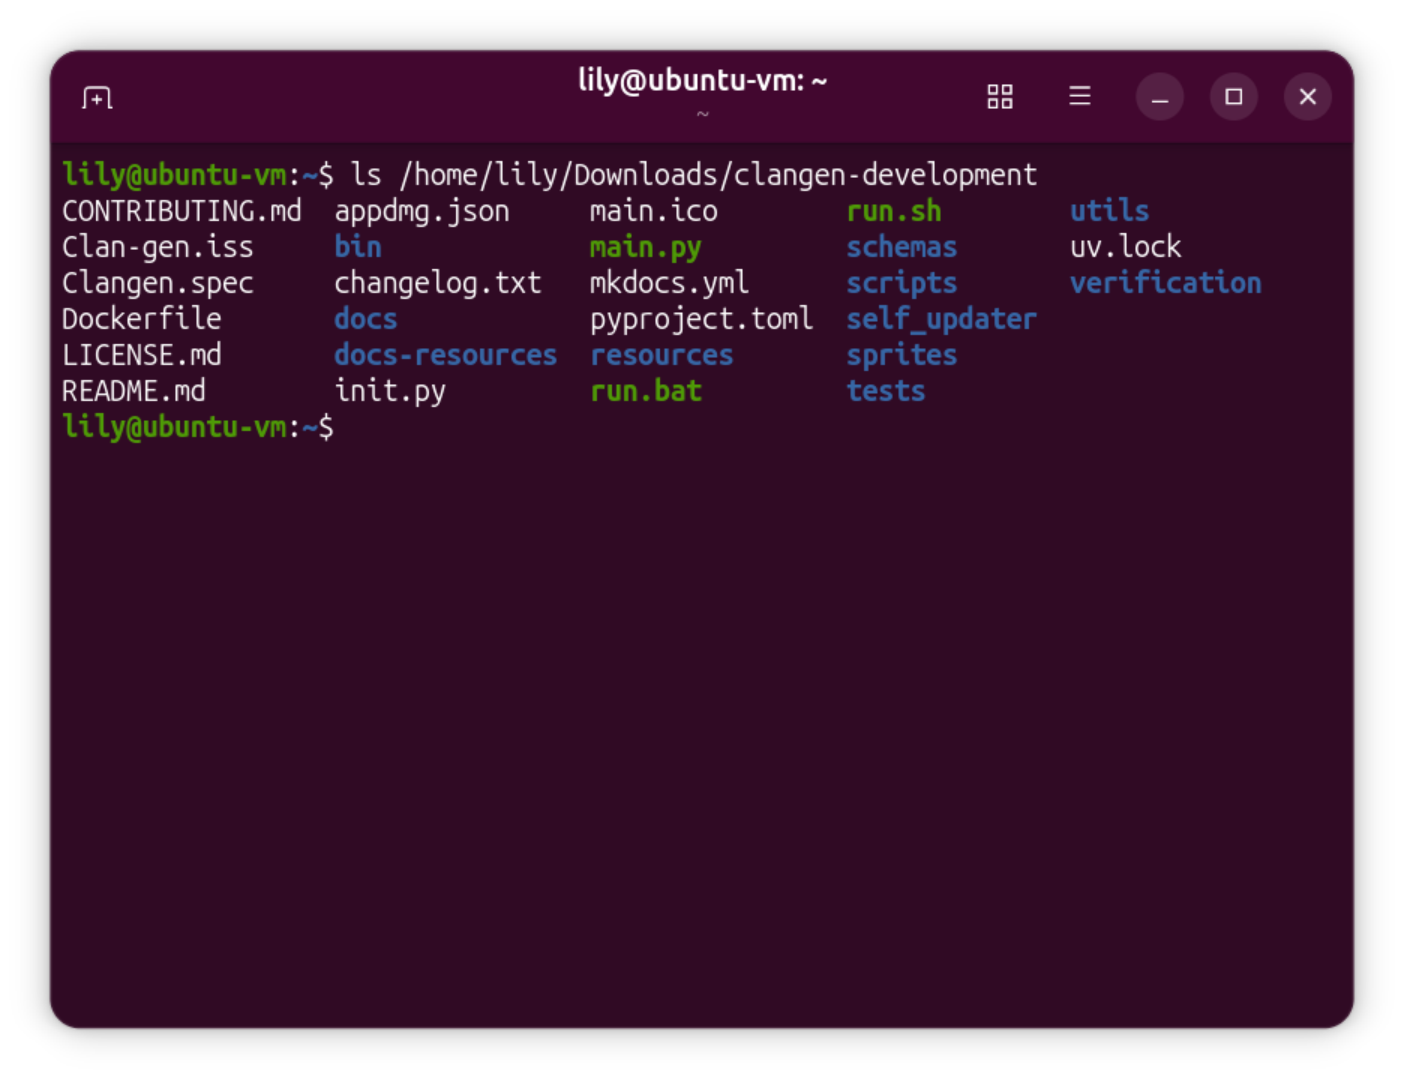
Task: Click main.ico file name
Action: [654, 211]
